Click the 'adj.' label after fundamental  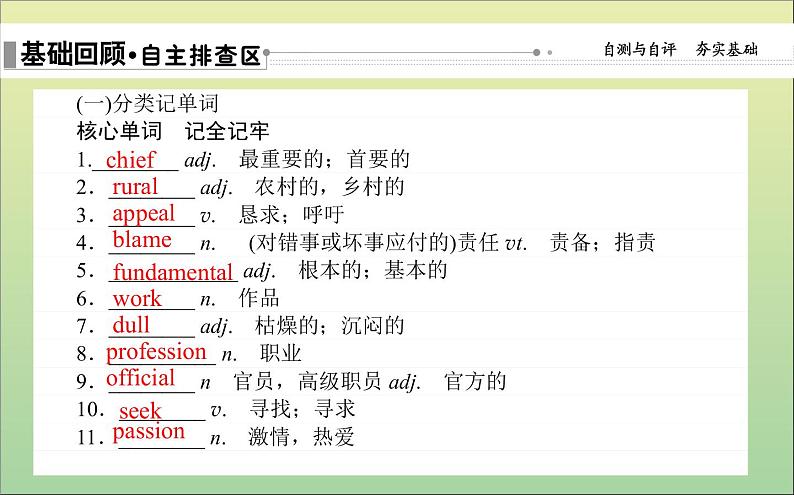[x=260, y=272]
